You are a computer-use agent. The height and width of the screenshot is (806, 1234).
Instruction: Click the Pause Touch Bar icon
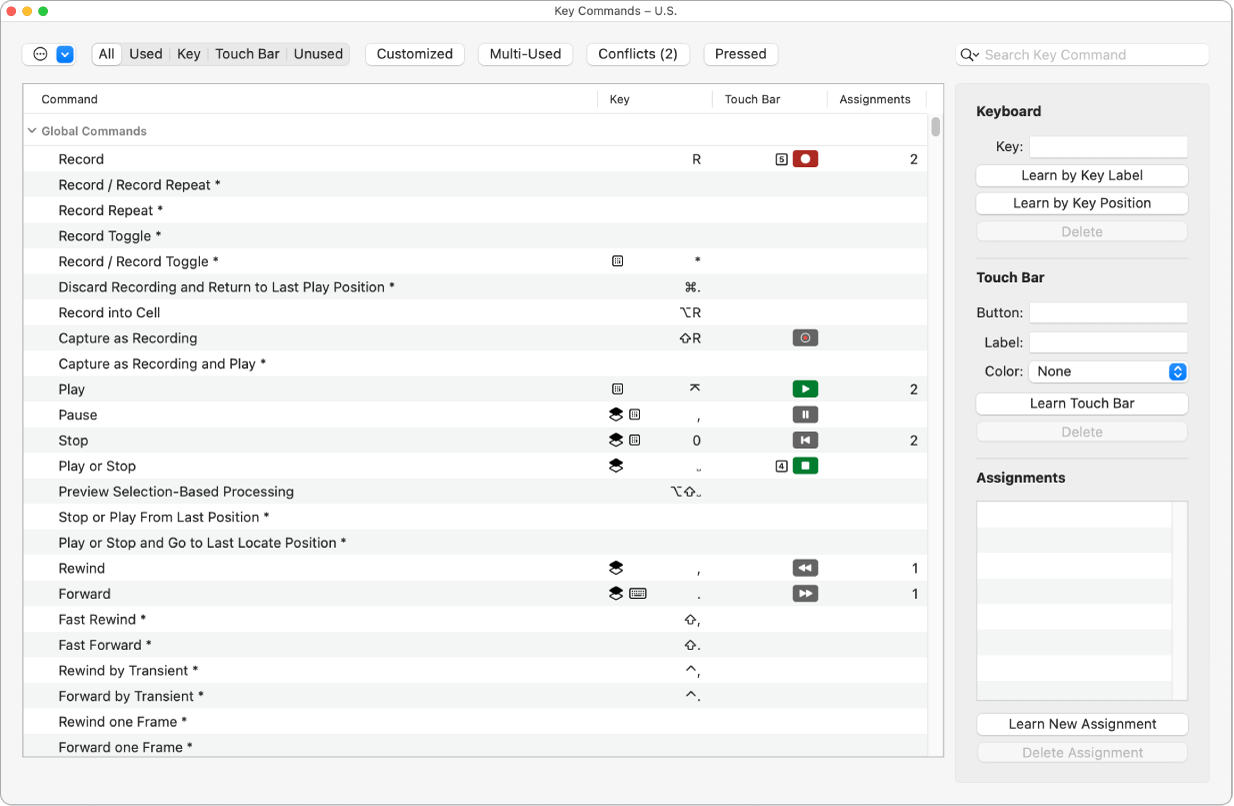(805, 415)
